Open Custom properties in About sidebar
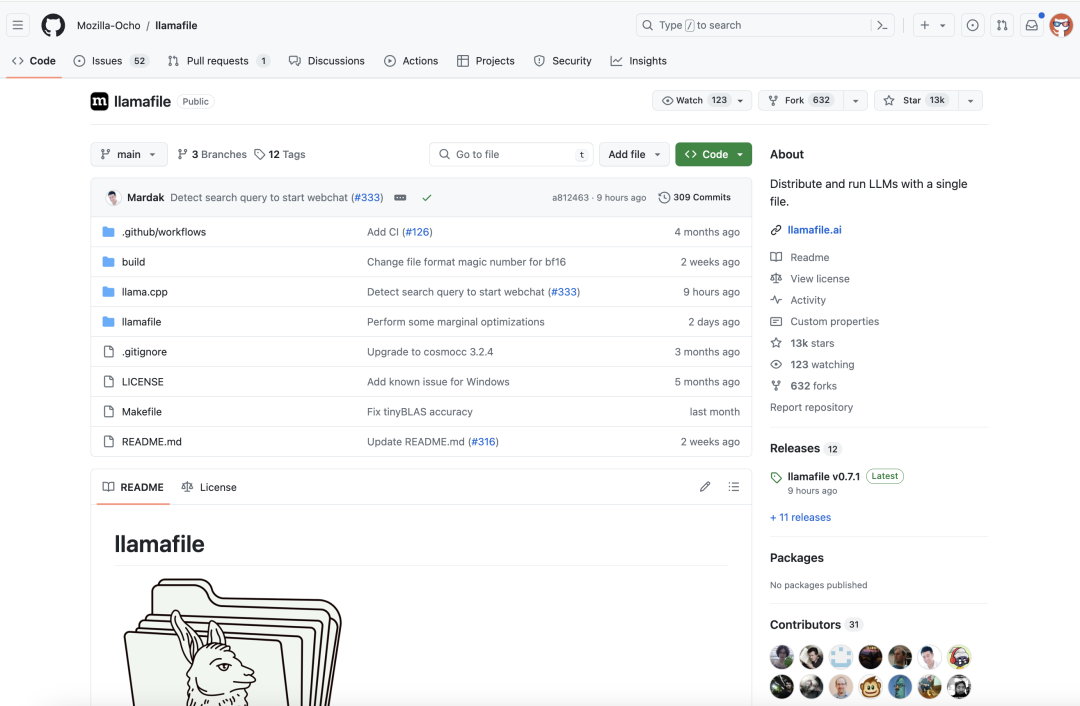The width and height of the screenshot is (1080, 706). click(x=834, y=321)
